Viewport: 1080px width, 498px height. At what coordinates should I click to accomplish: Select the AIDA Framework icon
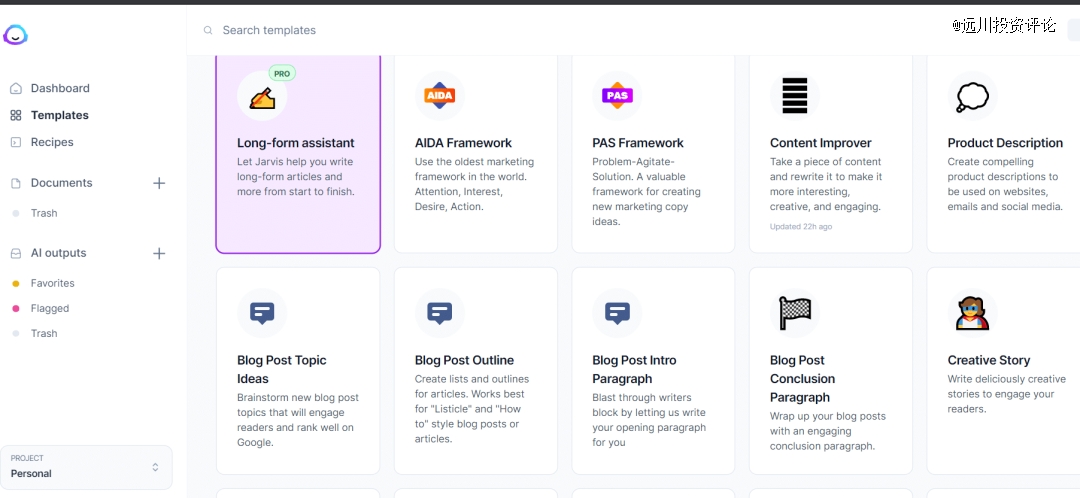(439, 96)
